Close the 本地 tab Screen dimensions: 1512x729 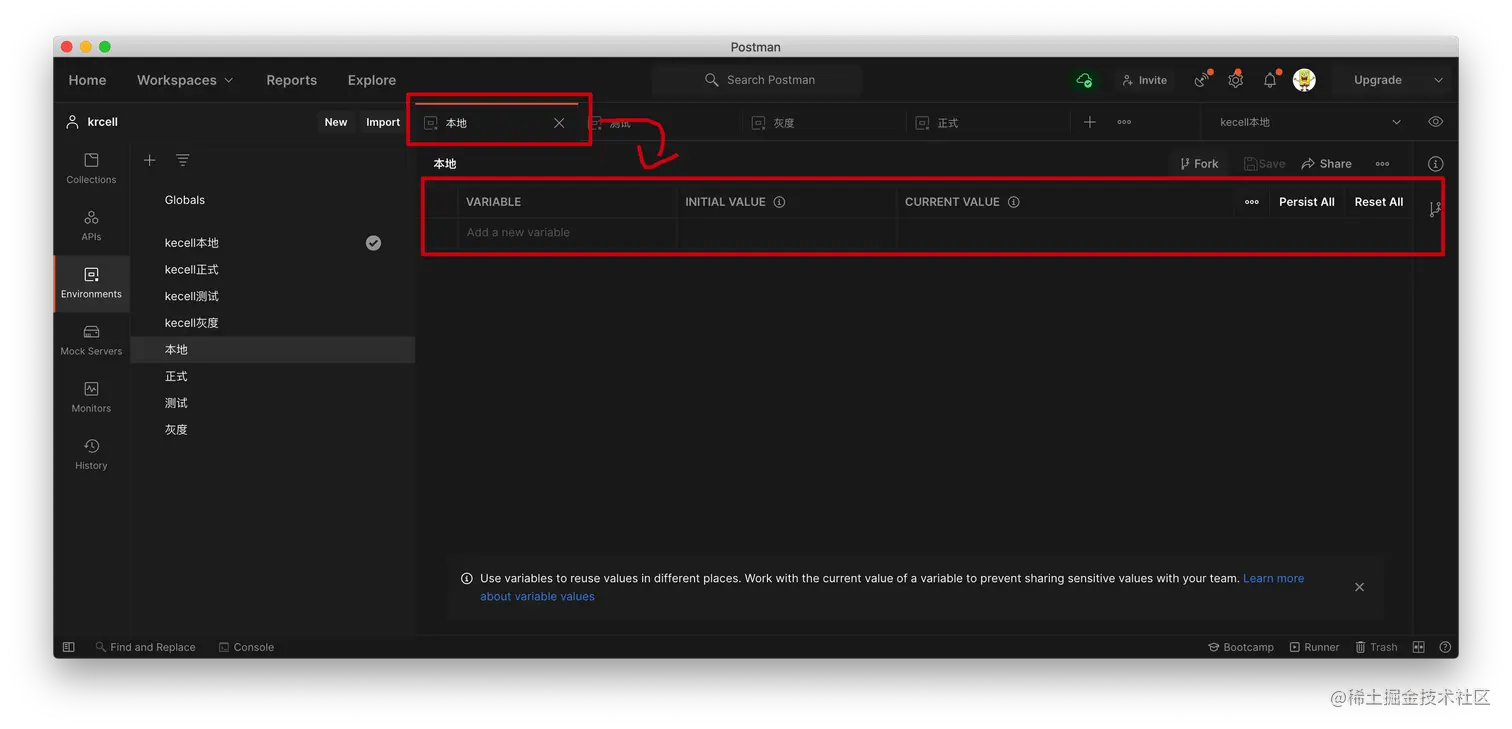pos(559,123)
